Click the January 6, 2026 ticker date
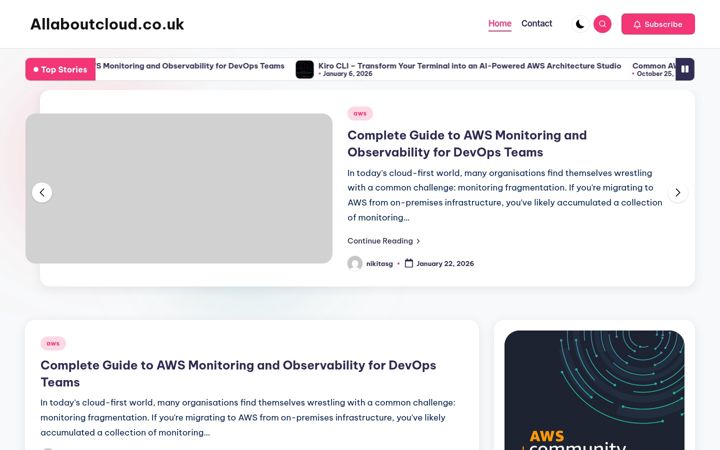 pos(347,73)
